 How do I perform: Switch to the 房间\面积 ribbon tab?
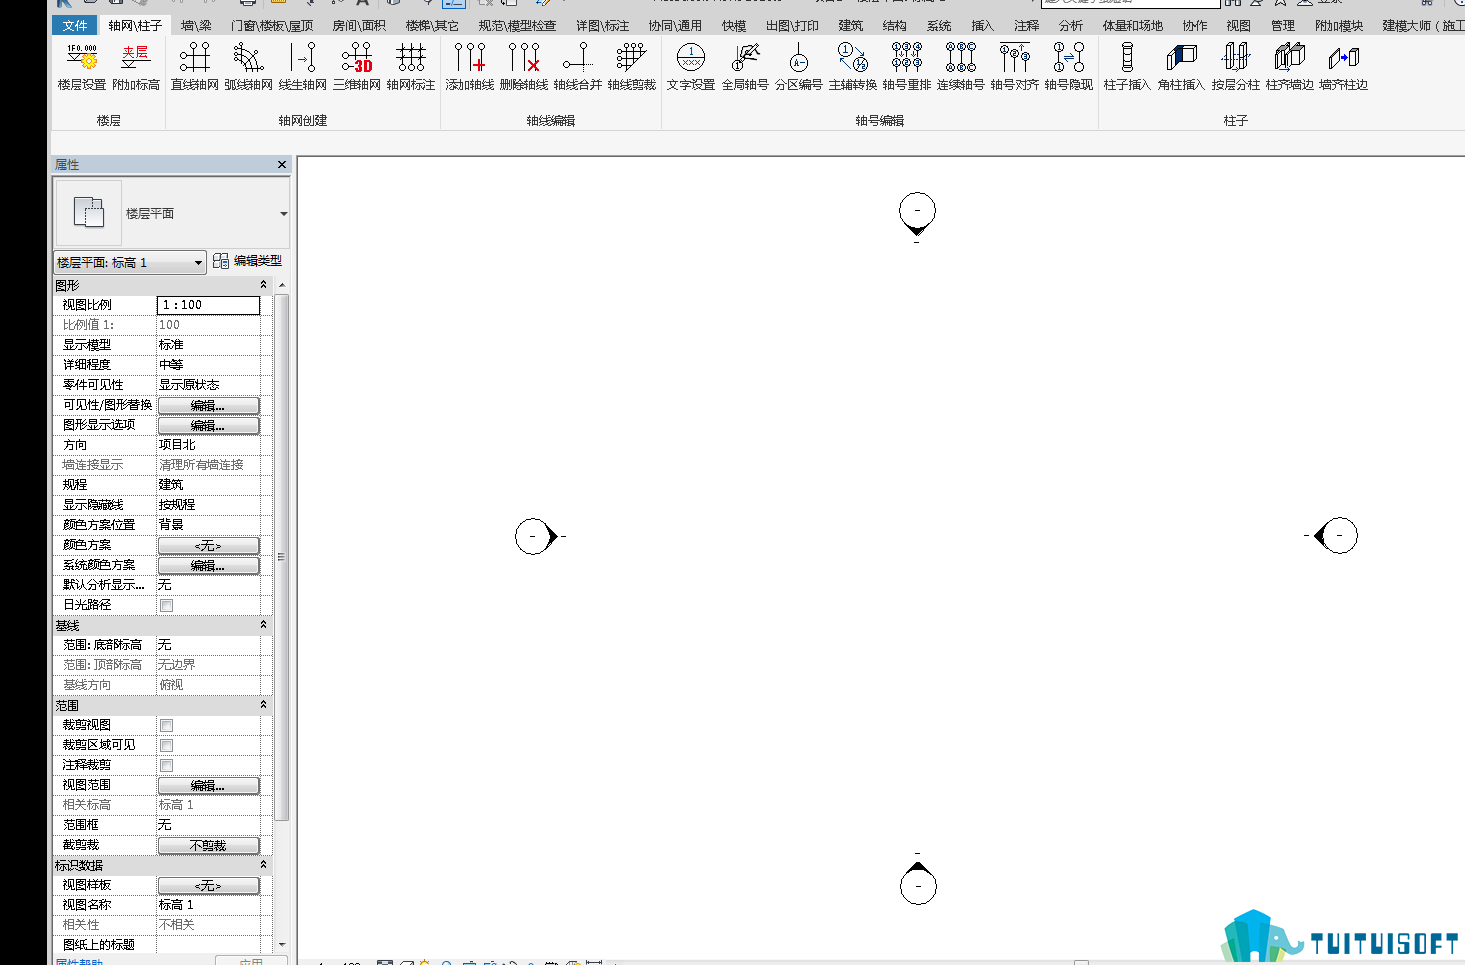(359, 25)
